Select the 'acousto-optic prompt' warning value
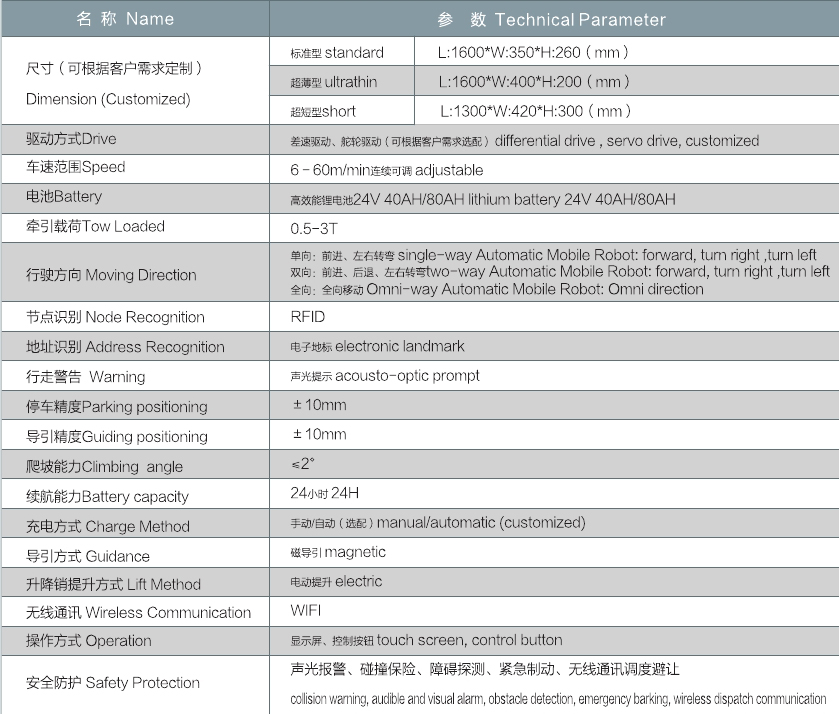This screenshot has height=714, width=839. [385, 376]
